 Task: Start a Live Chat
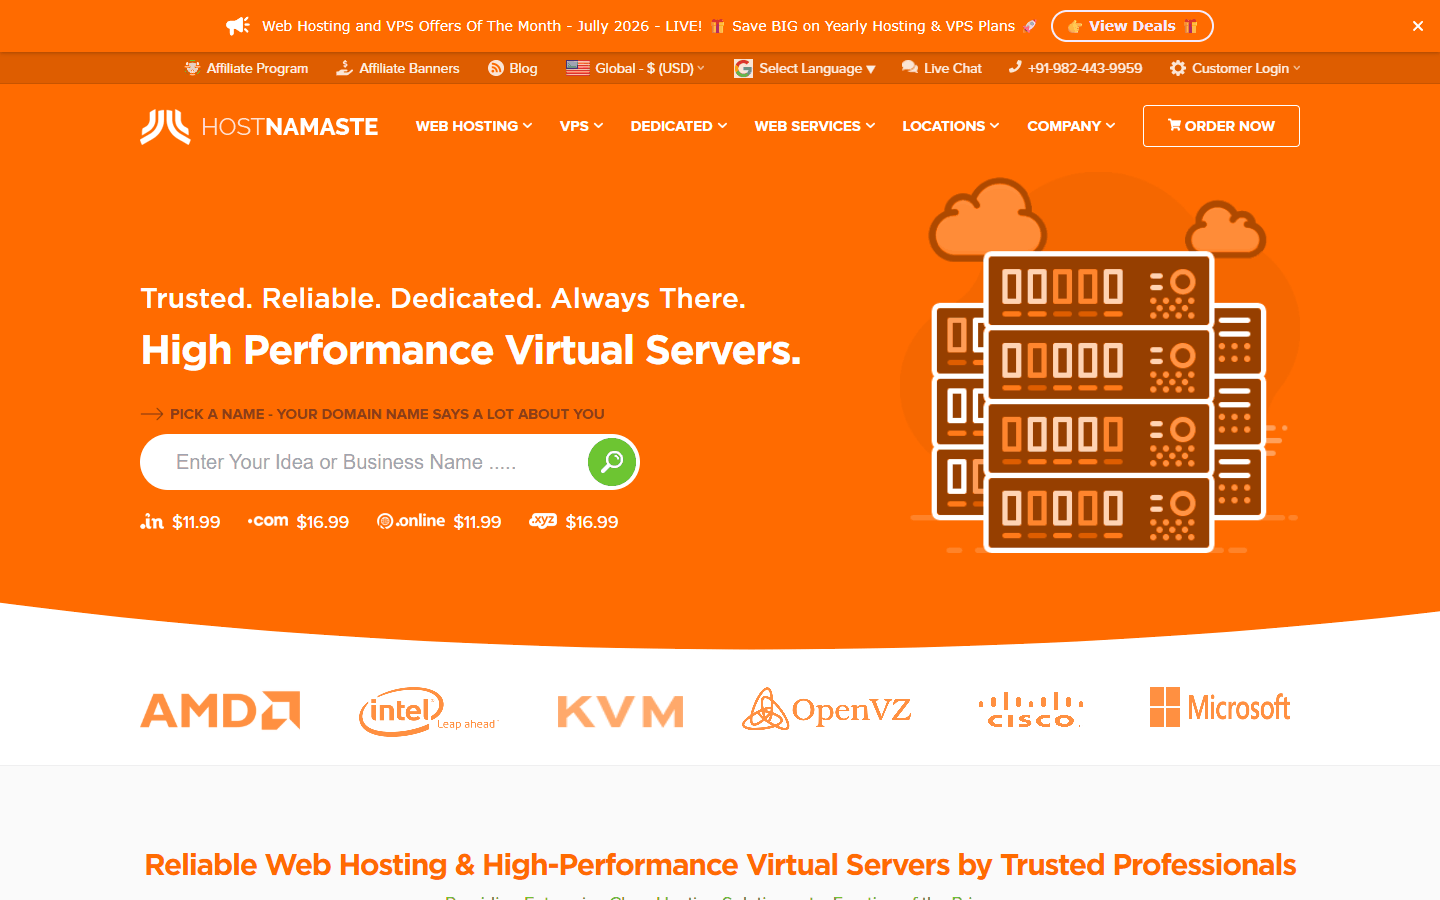[x=953, y=68]
